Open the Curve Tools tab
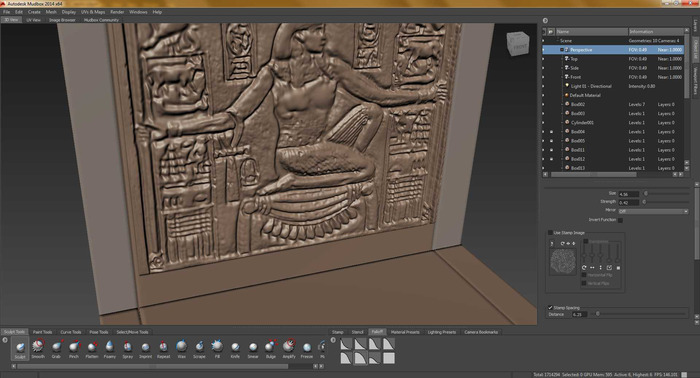Image resolution: width=700 pixels, height=378 pixels. coord(71,332)
